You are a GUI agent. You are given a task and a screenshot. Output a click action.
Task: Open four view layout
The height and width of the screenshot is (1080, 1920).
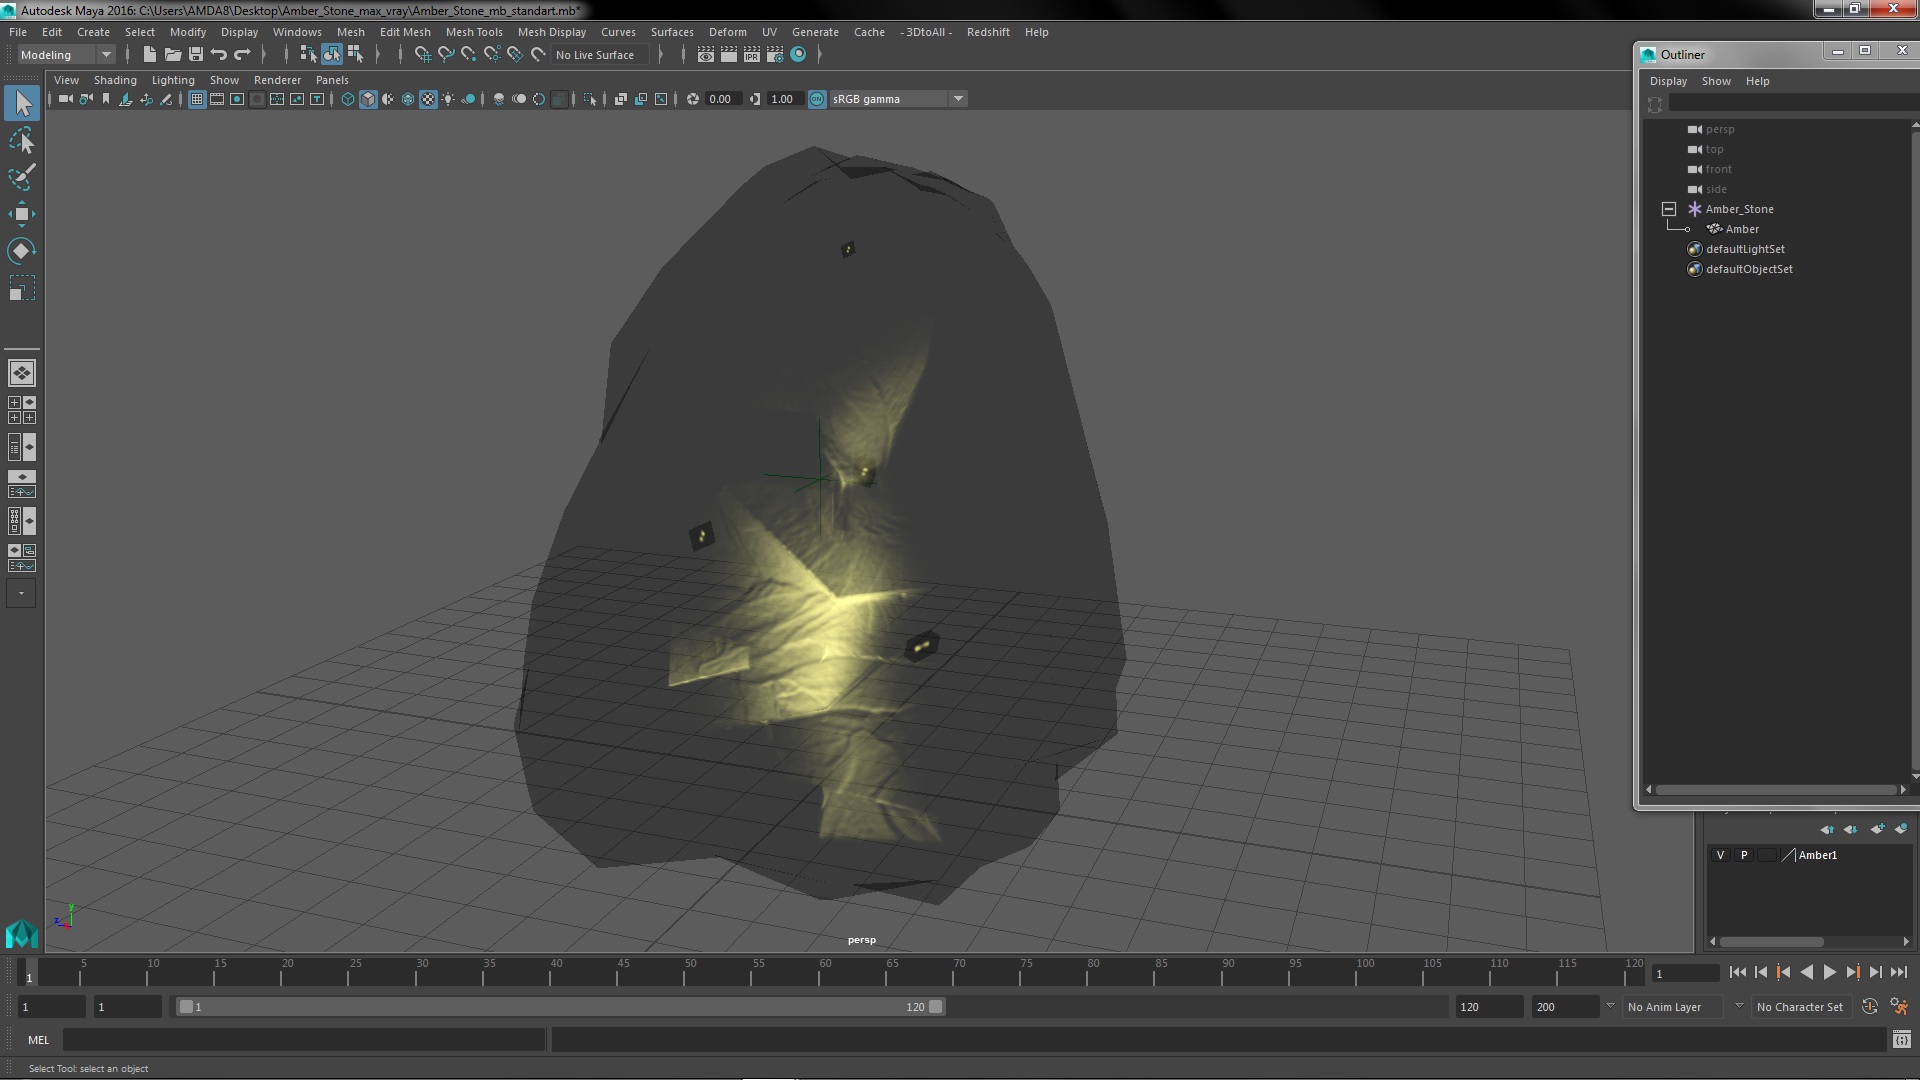tap(22, 410)
